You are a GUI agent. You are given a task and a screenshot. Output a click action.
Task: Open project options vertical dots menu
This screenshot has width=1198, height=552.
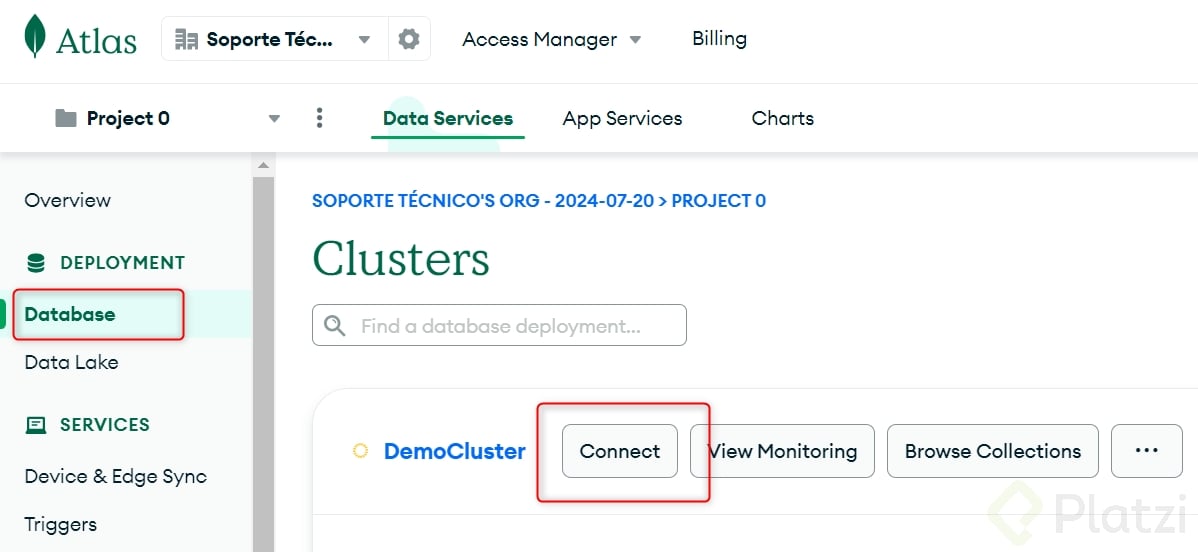[x=319, y=118]
